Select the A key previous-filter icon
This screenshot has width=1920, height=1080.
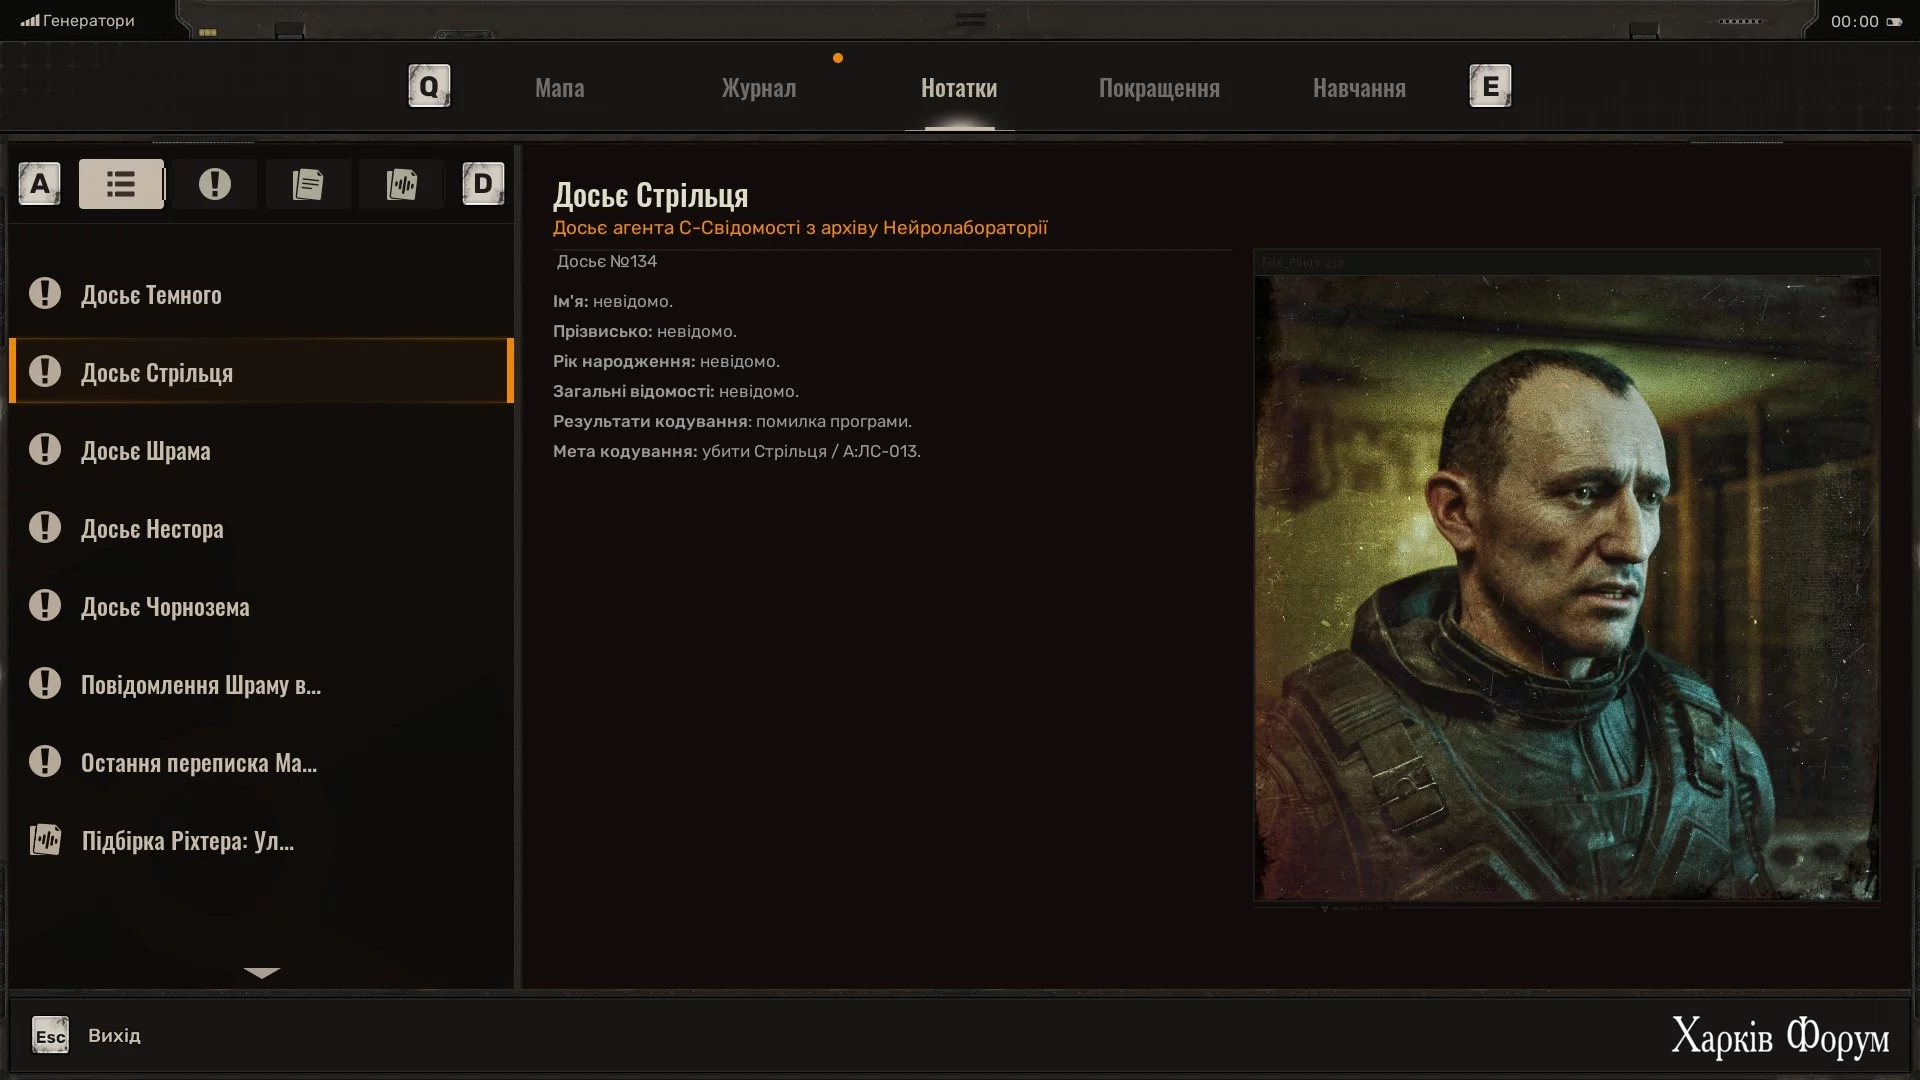[40, 184]
